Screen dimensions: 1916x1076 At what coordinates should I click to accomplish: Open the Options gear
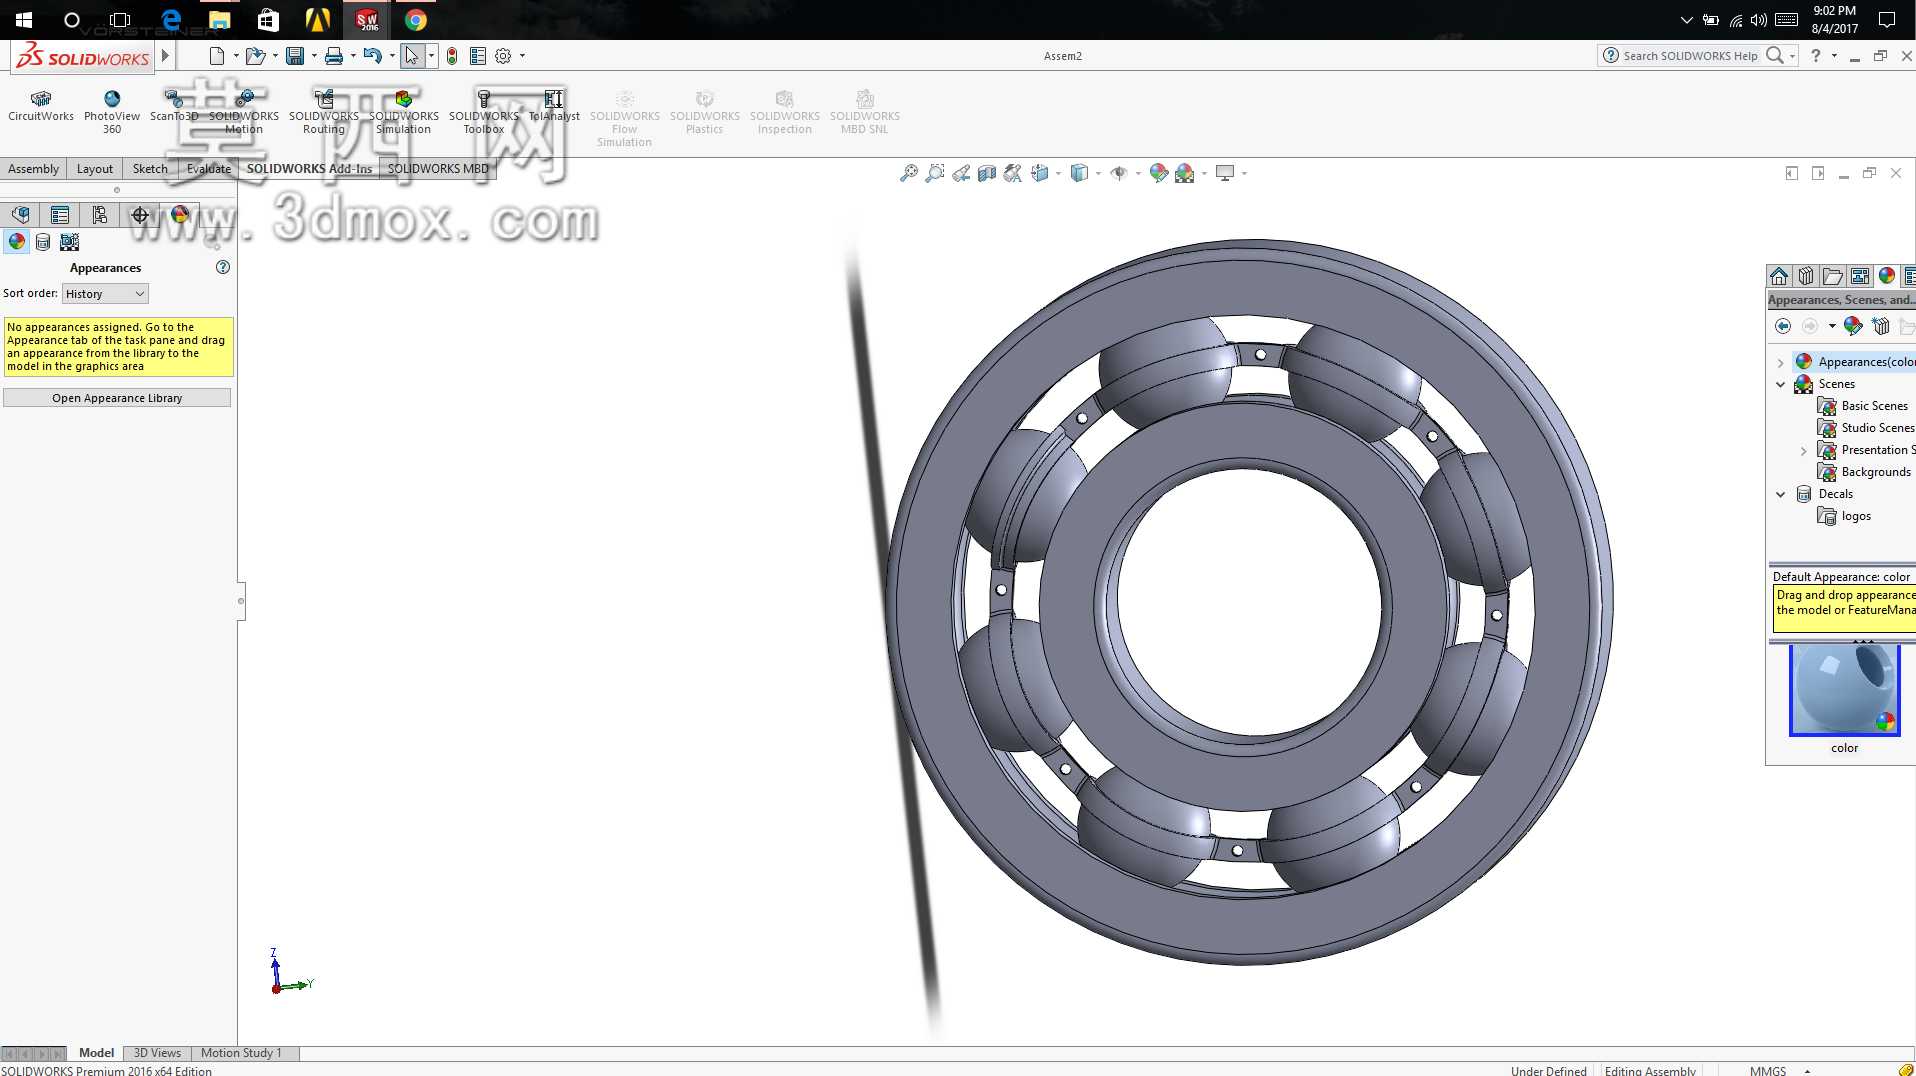point(503,56)
